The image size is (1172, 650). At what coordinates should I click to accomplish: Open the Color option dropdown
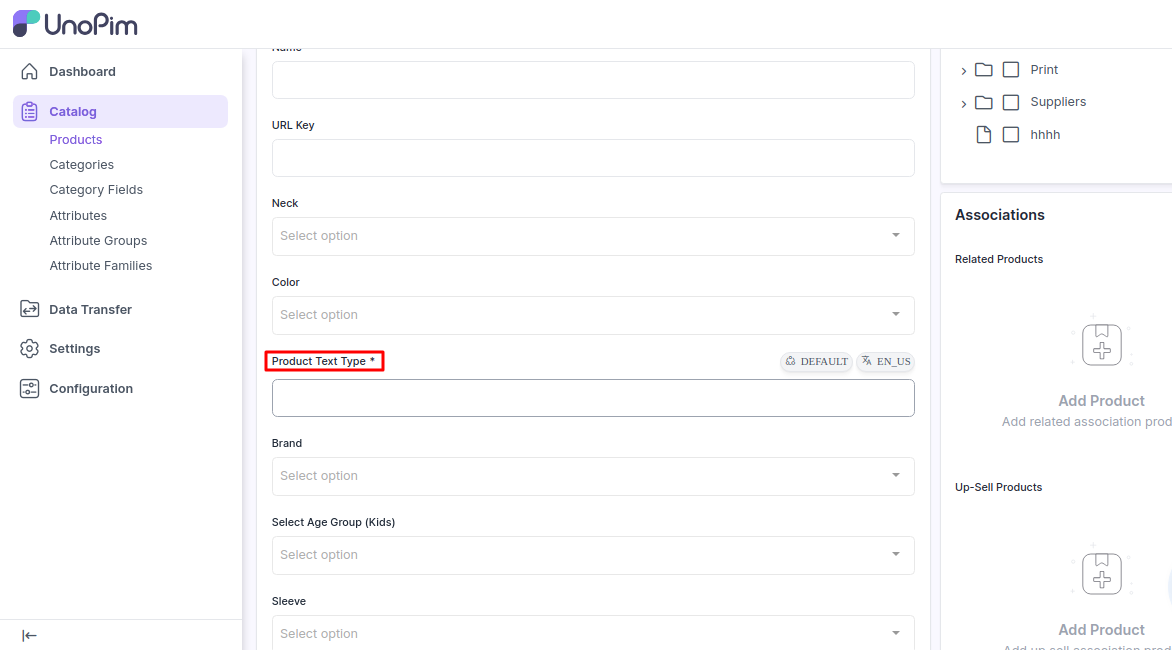click(x=593, y=315)
